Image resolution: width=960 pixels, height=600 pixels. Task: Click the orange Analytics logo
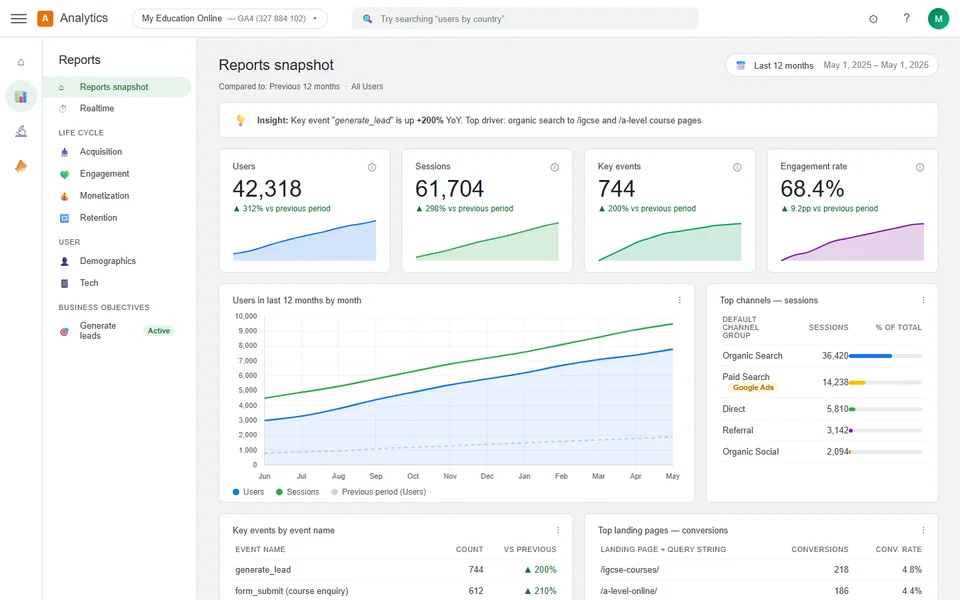click(45, 18)
